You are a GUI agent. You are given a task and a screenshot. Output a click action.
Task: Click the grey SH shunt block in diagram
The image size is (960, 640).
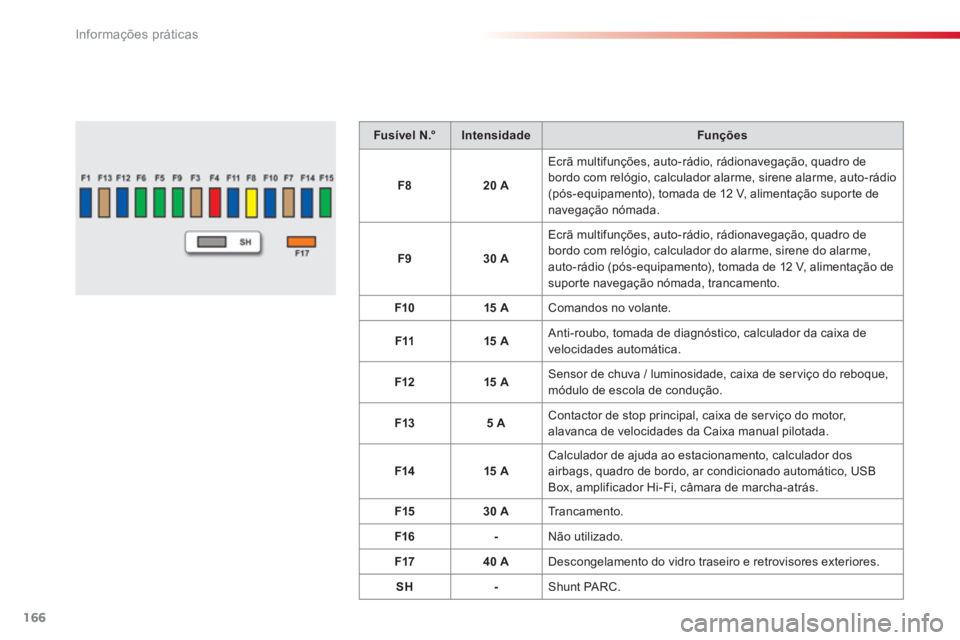pos(212,242)
